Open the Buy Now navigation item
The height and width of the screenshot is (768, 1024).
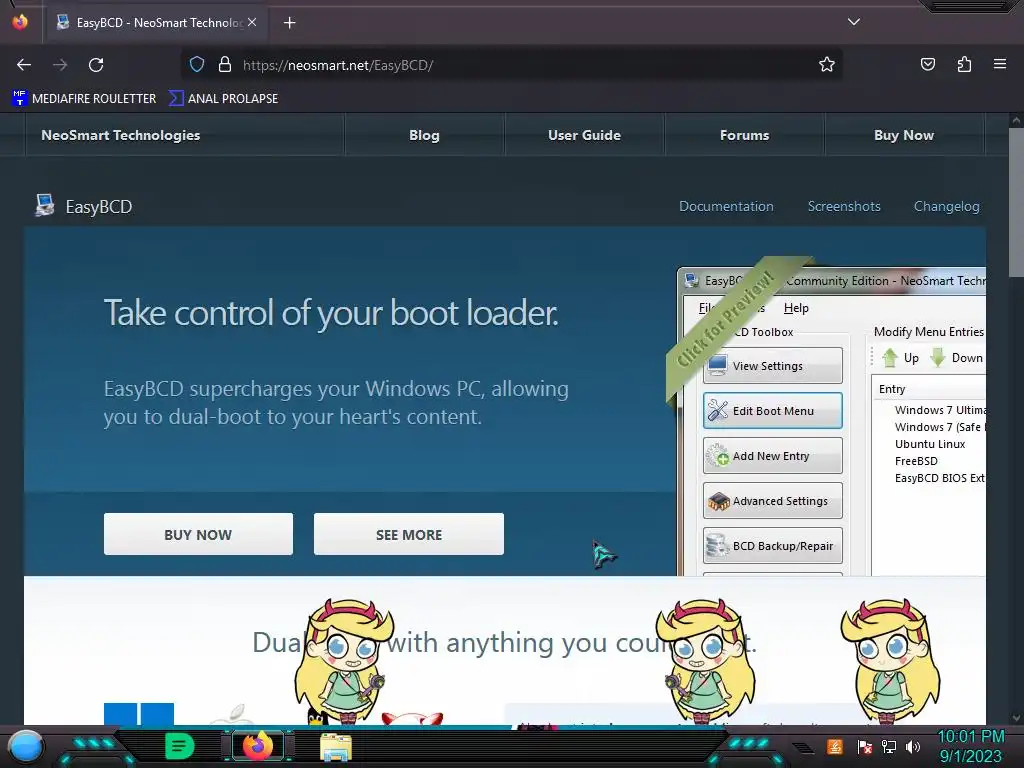pos(904,135)
